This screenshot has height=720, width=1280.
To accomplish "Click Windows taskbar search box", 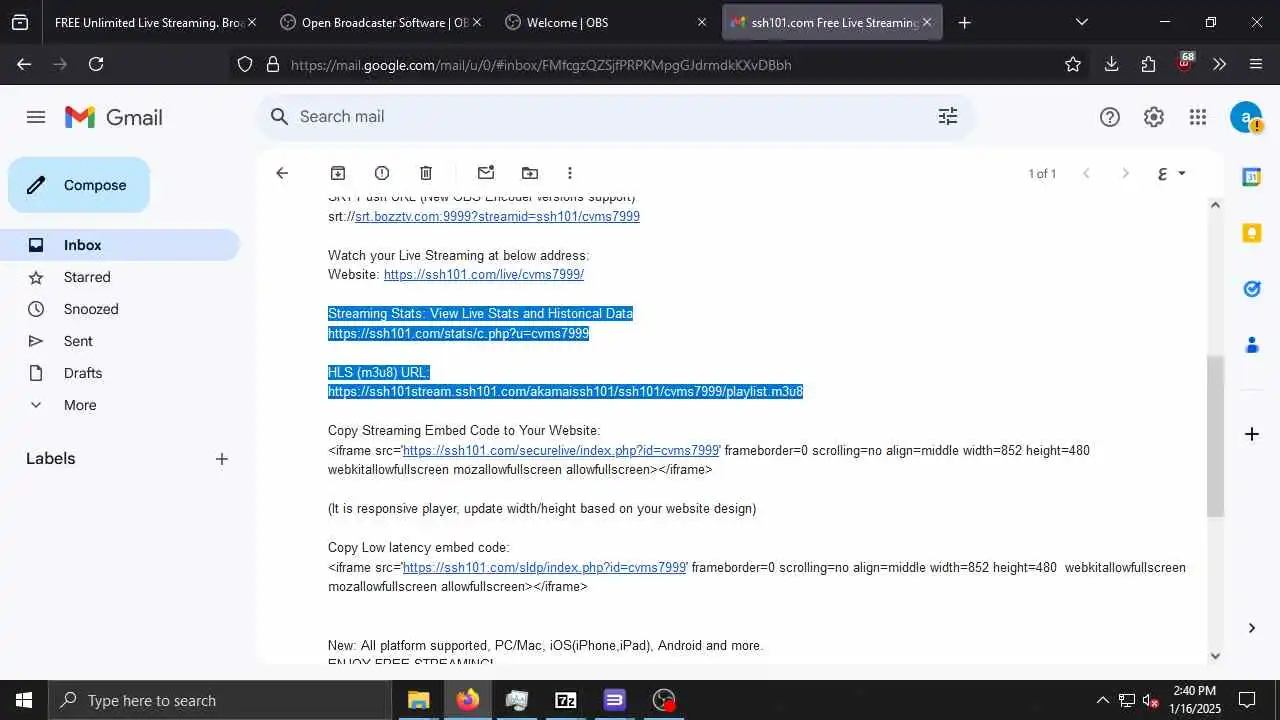I will 220,700.
